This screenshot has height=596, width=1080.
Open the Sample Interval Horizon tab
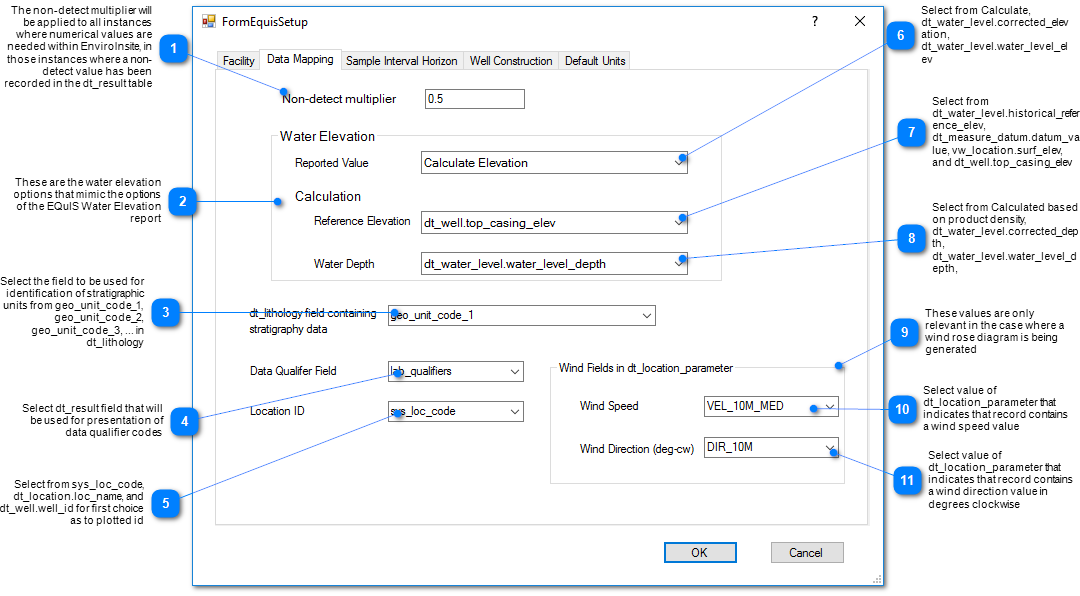(x=401, y=61)
